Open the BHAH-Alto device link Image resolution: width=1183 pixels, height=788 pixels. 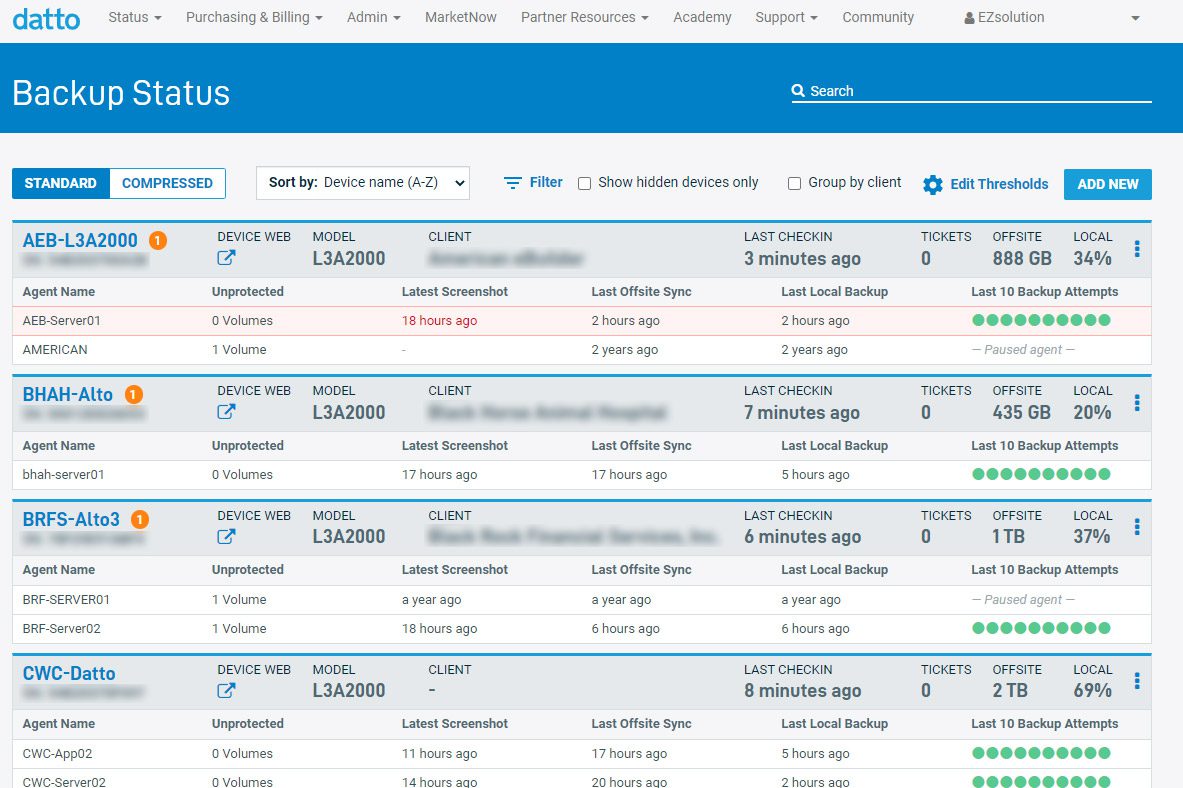tap(68, 394)
